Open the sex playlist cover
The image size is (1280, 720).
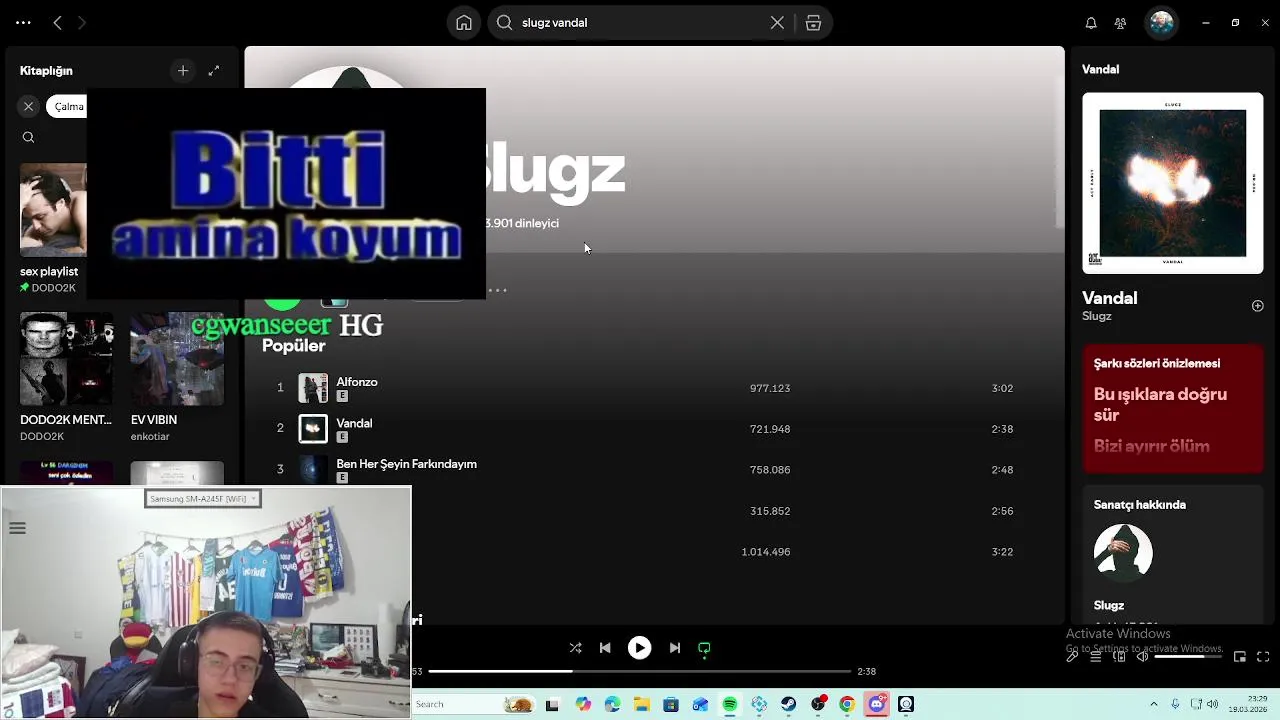tap(53, 210)
